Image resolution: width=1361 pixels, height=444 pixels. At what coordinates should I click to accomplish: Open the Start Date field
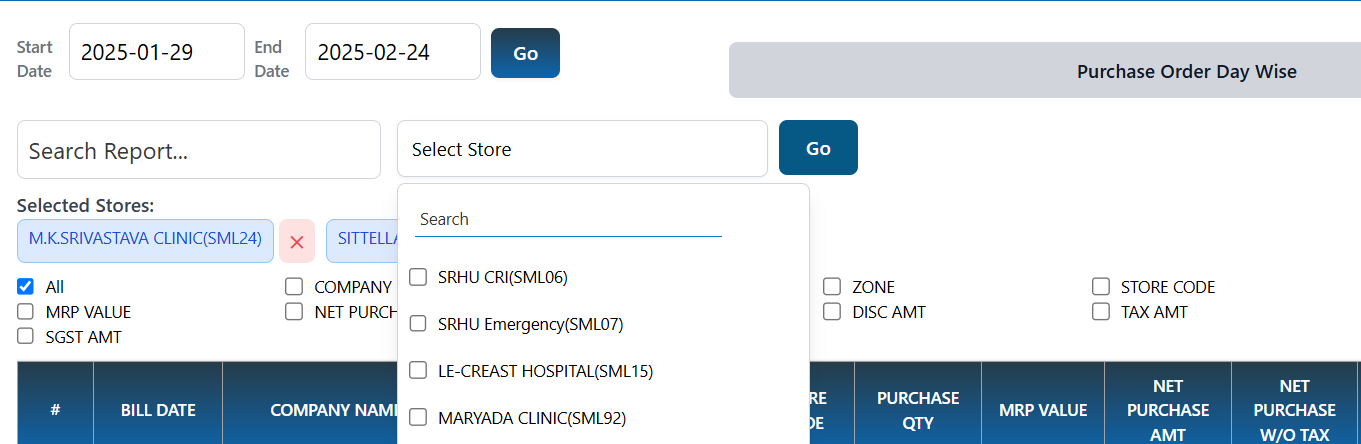[157, 52]
